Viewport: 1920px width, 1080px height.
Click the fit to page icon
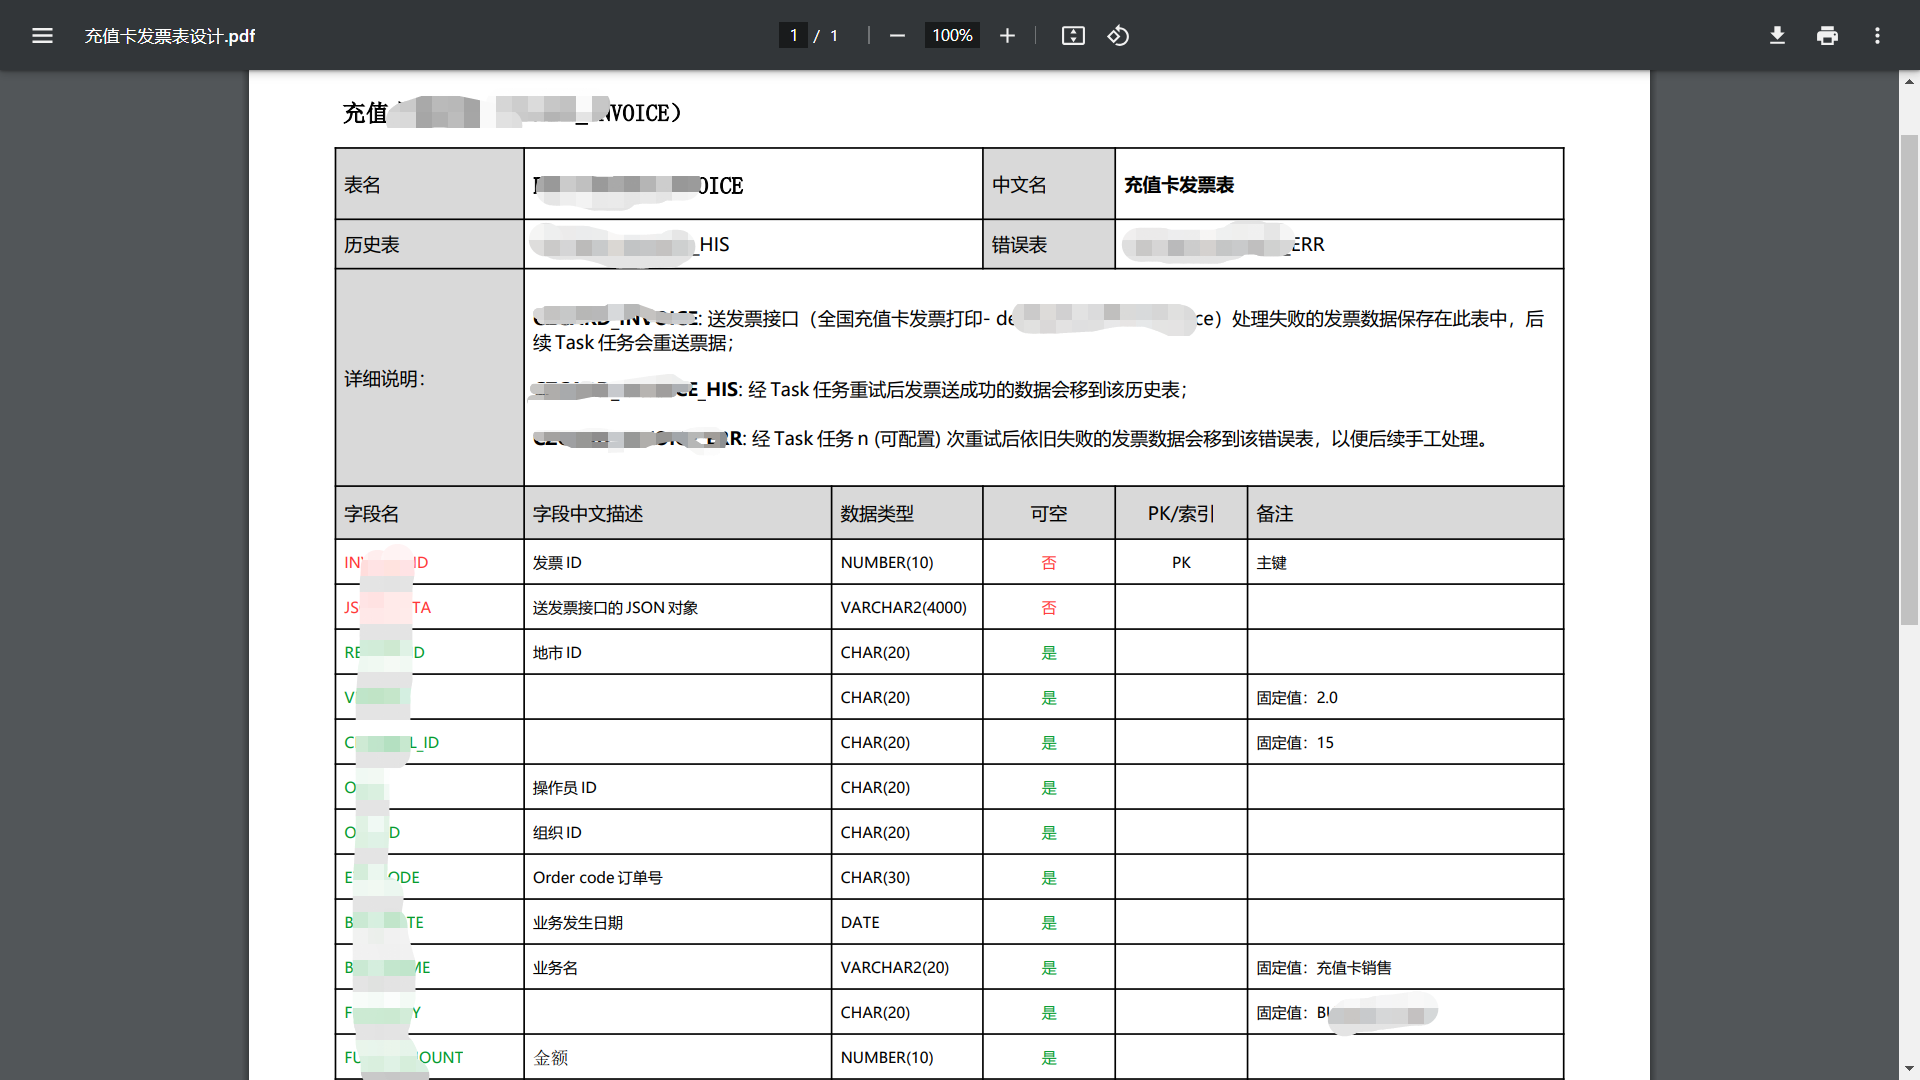point(1073,36)
